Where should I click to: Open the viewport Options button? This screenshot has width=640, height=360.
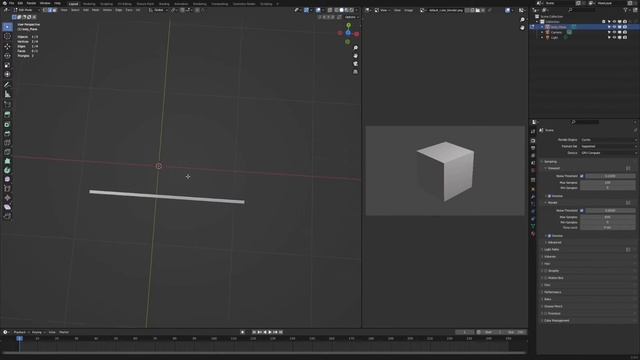[351, 17]
